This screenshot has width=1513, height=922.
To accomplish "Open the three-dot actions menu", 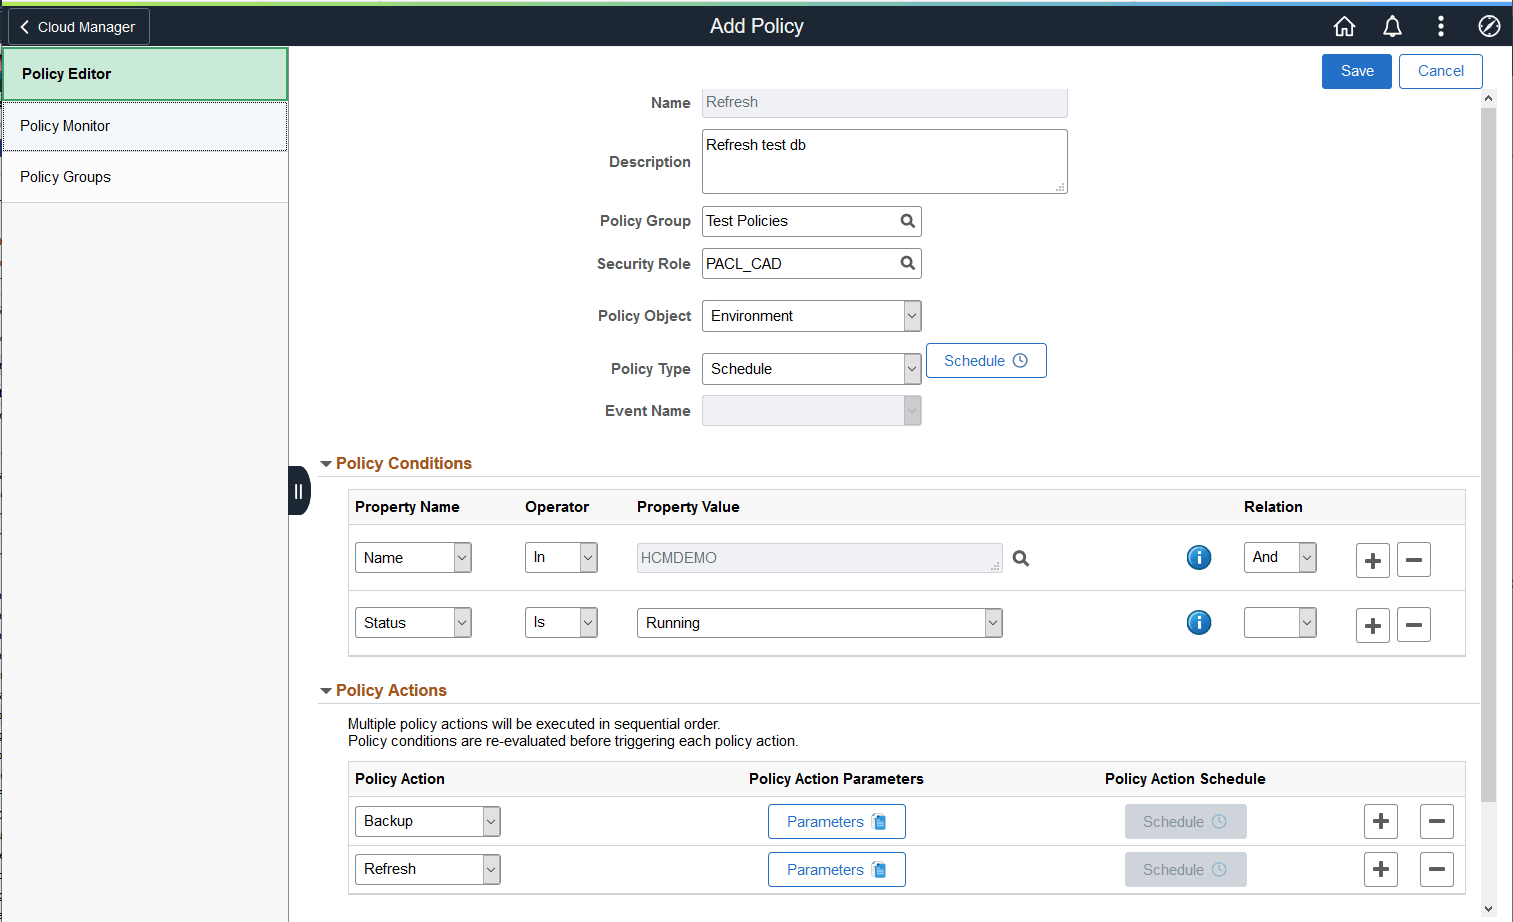I will (x=1440, y=26).
